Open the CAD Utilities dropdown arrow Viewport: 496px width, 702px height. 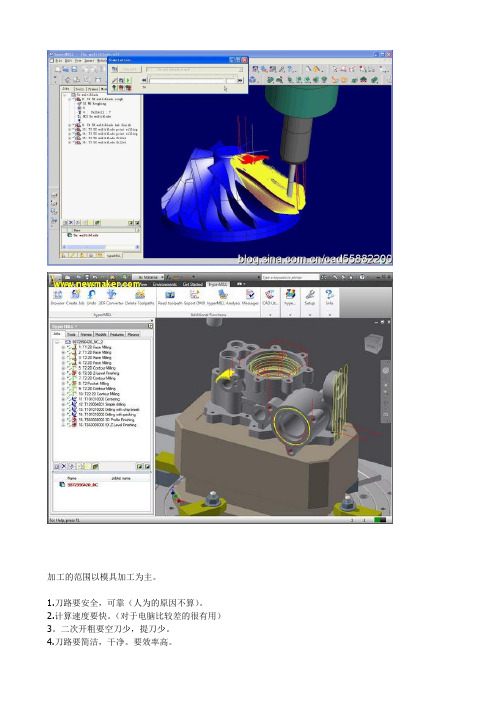[x=270, y=315]
